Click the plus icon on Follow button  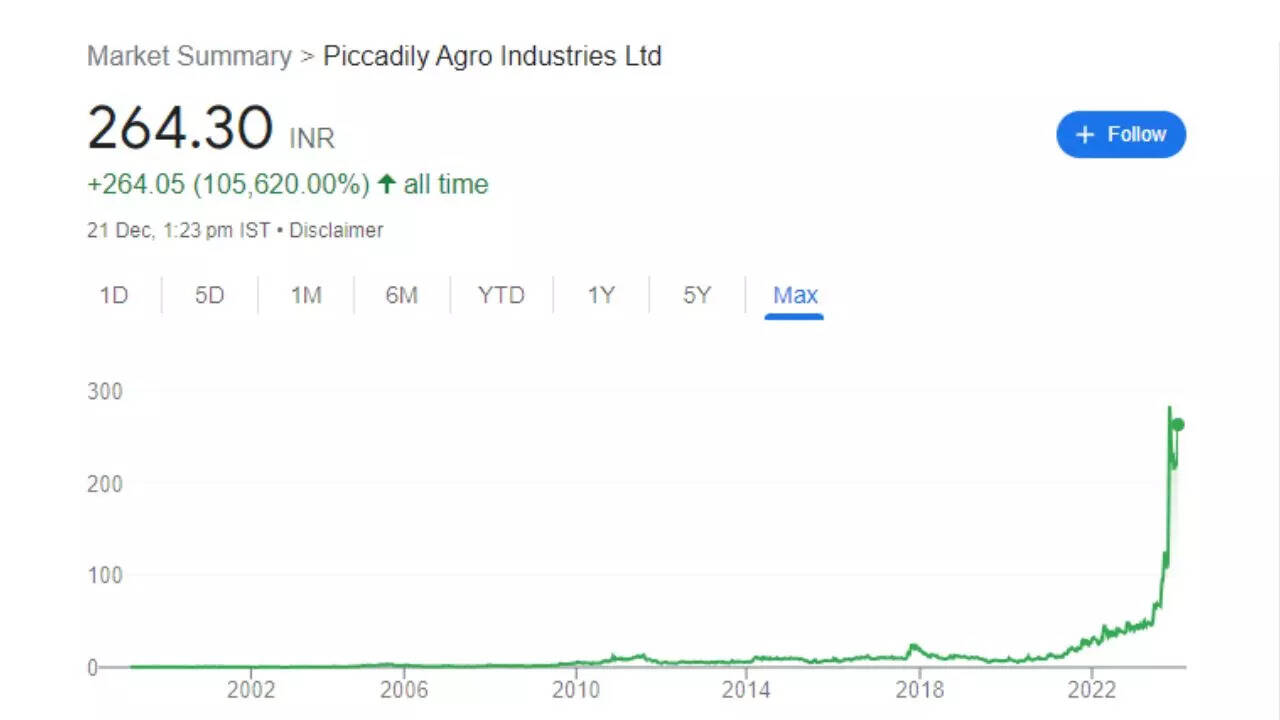click(1085, 135)
